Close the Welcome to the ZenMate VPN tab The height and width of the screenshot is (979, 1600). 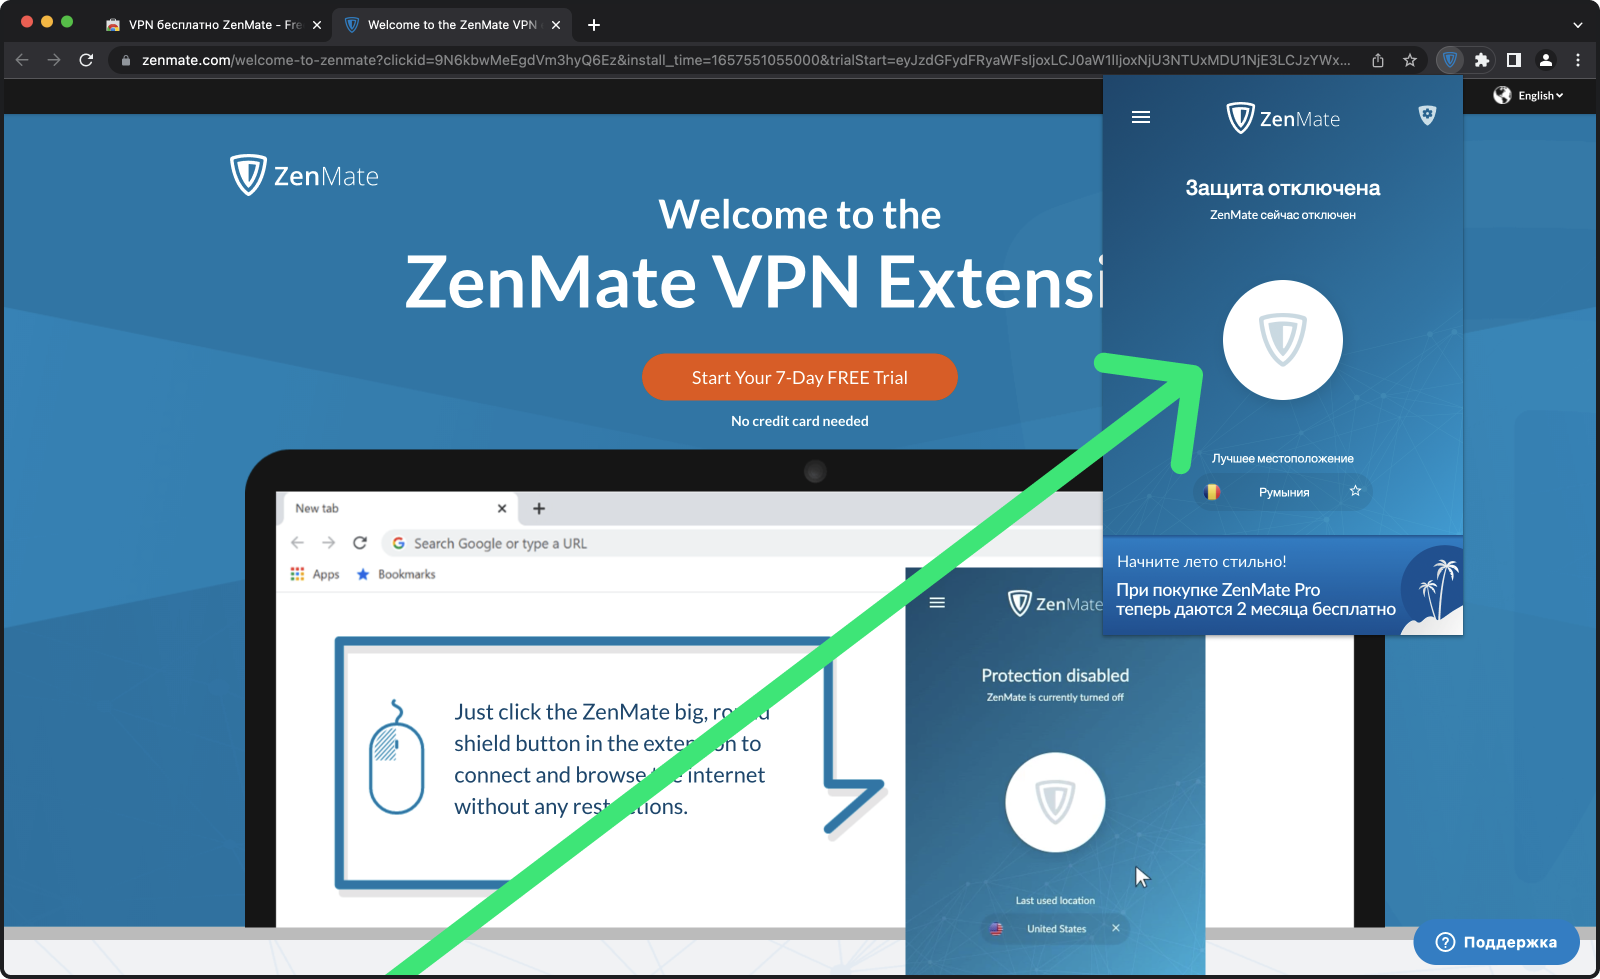point(556,25)
